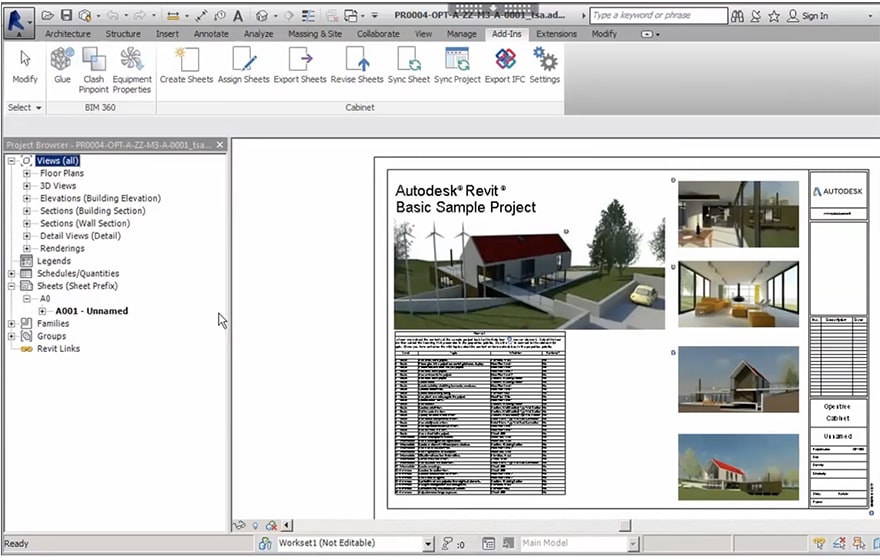Click the horizontal scrollbar left arrow
This screenshot has width=880, height=560.
click(287, 526)
